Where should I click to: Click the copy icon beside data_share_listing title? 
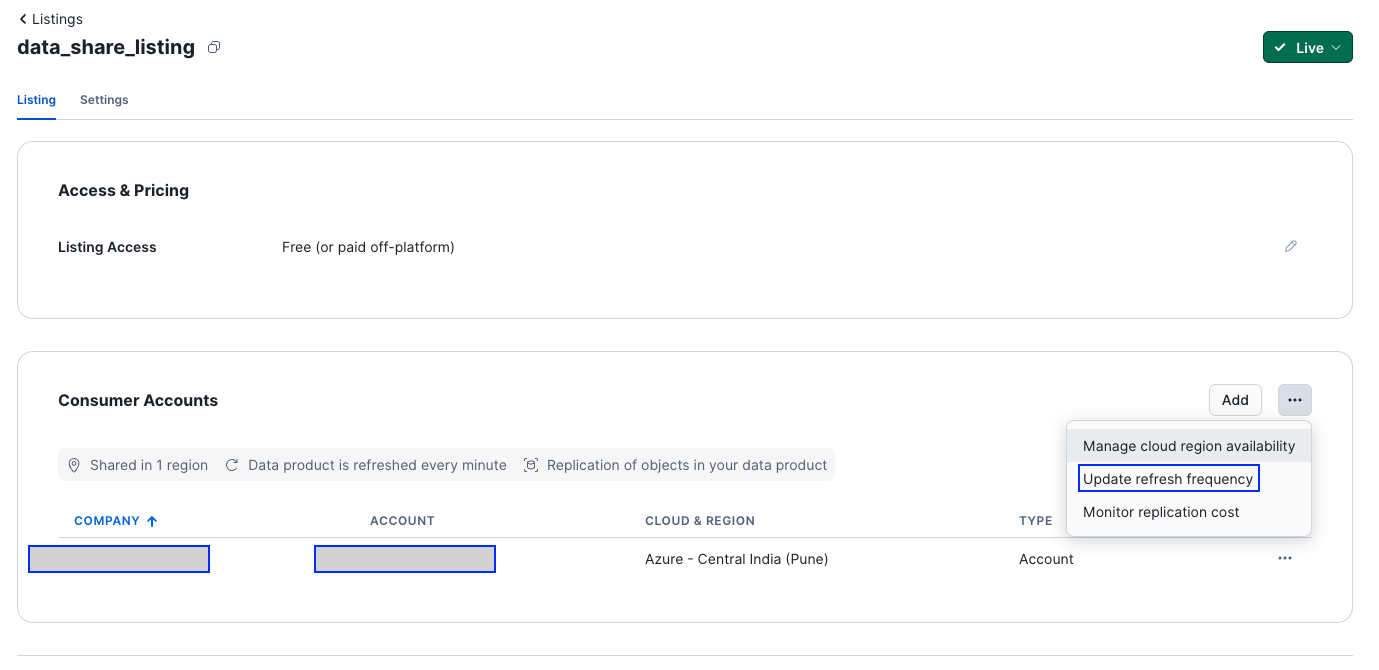tap(213, 47)
